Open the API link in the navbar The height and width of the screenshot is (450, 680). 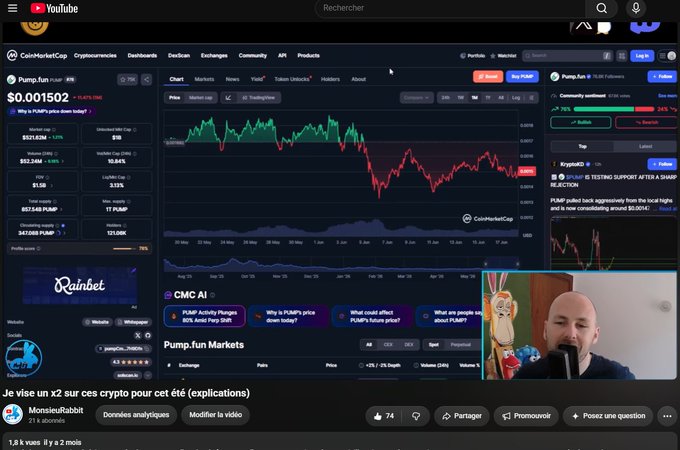[282, 55]
